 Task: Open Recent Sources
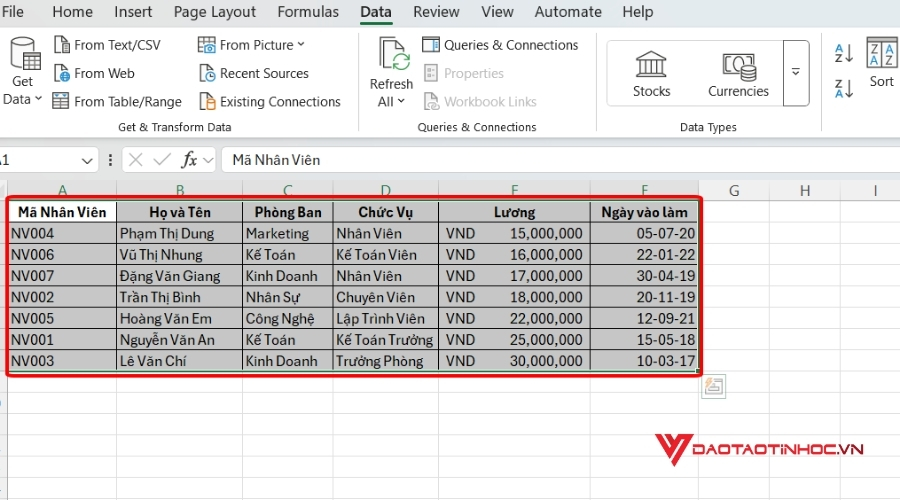point(254,73)
